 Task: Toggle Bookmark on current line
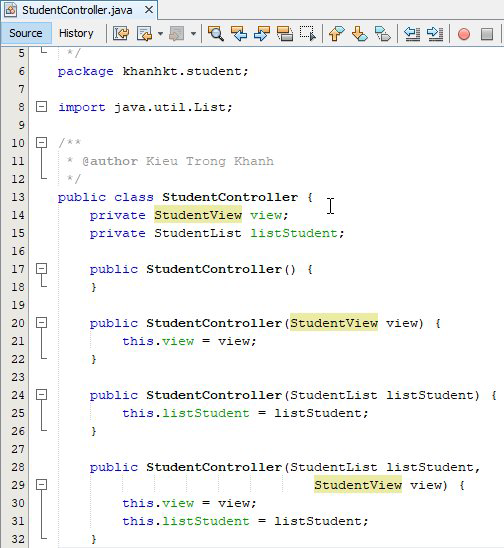point(382,34)
